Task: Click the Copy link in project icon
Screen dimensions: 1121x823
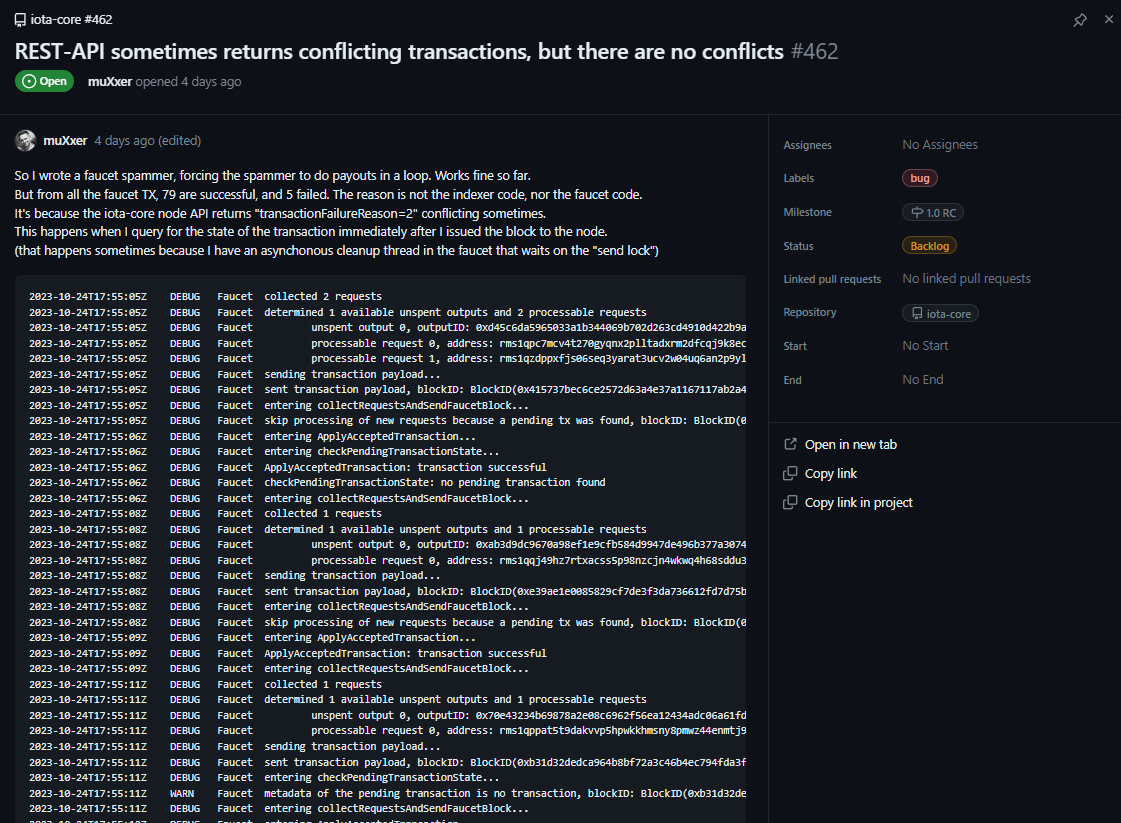Action: tap(790, 503)
